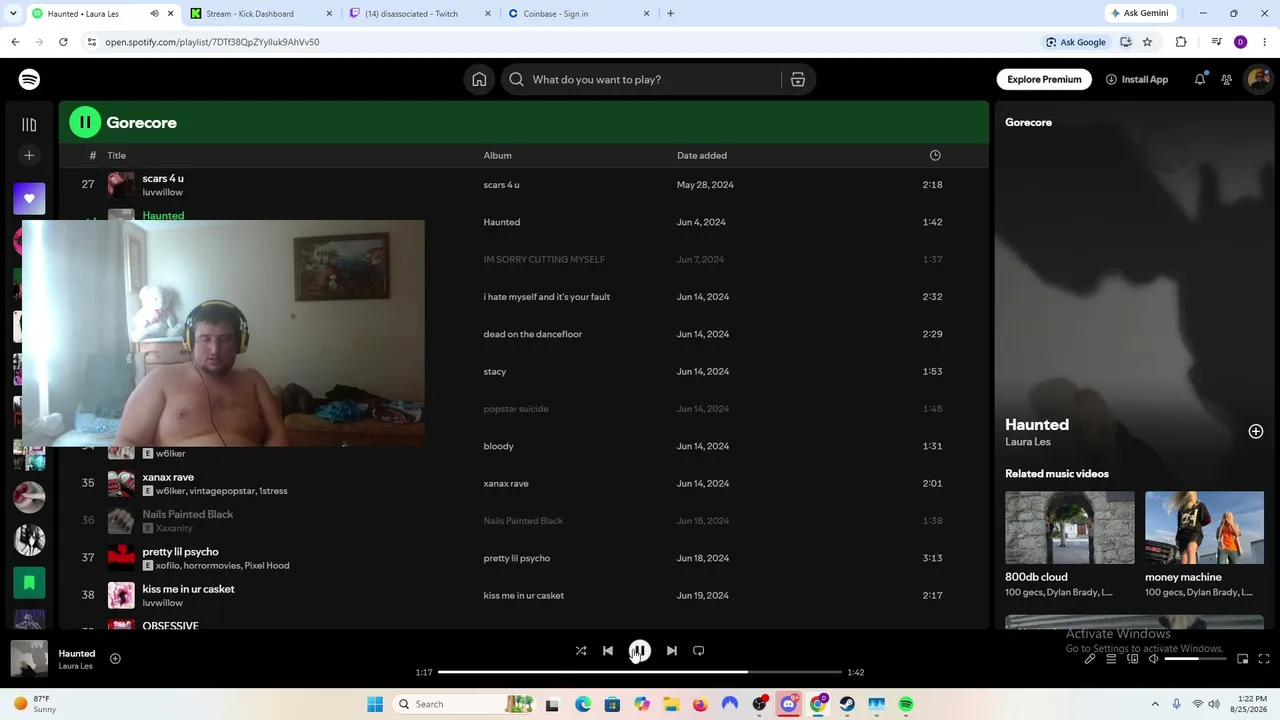Add Haunted to Liked Songs in side panel
The image size is (1280, 720).
[1256, 431]
